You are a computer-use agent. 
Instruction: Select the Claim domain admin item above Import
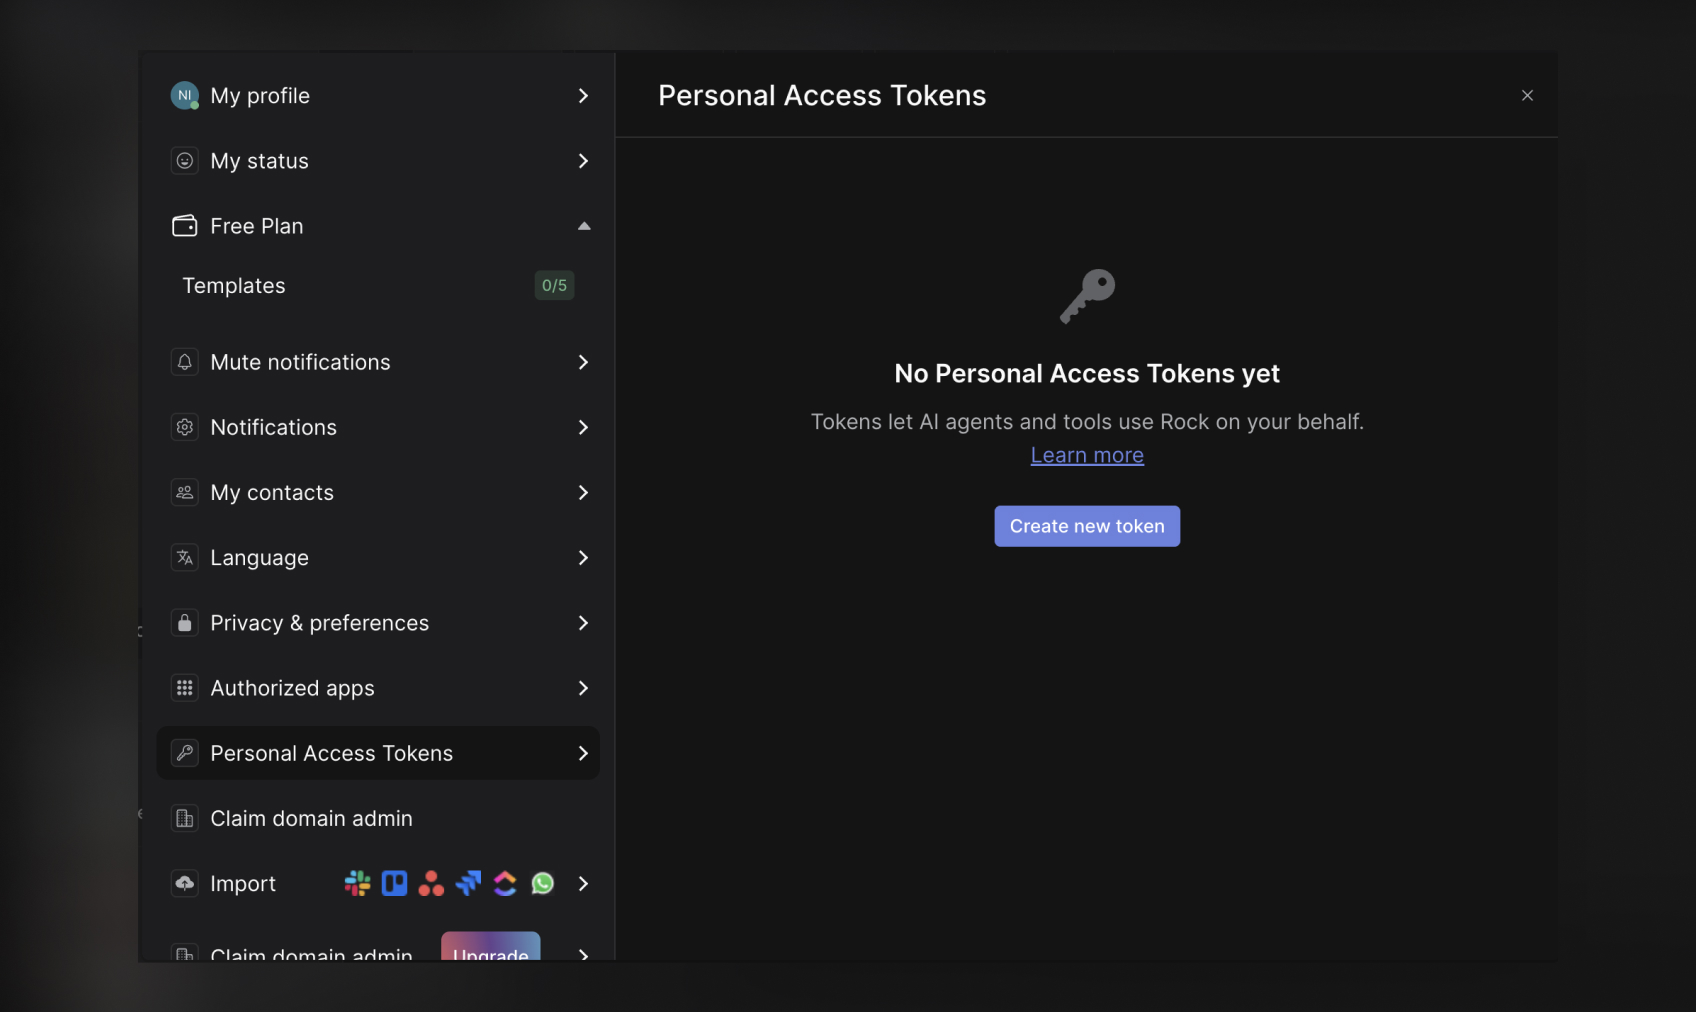pos(378,819)
